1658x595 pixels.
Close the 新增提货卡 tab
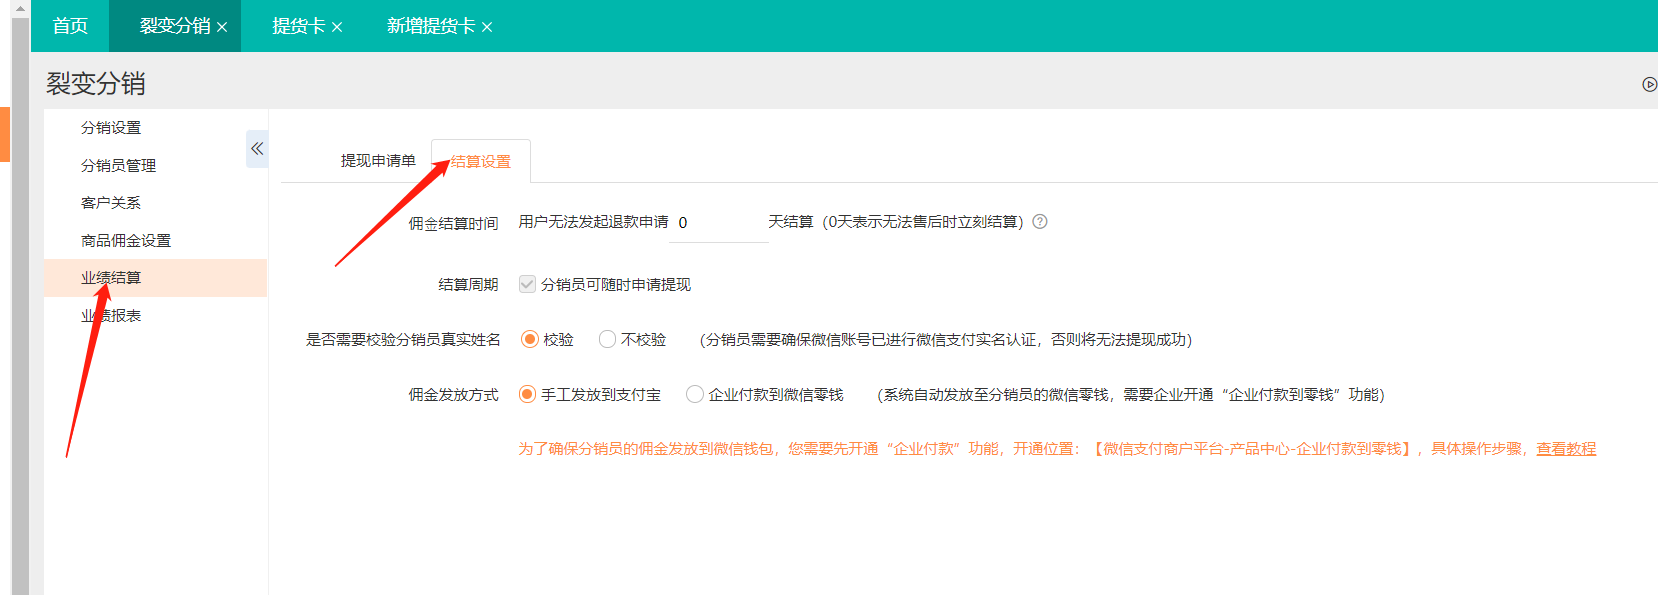[x=487, y=27]
